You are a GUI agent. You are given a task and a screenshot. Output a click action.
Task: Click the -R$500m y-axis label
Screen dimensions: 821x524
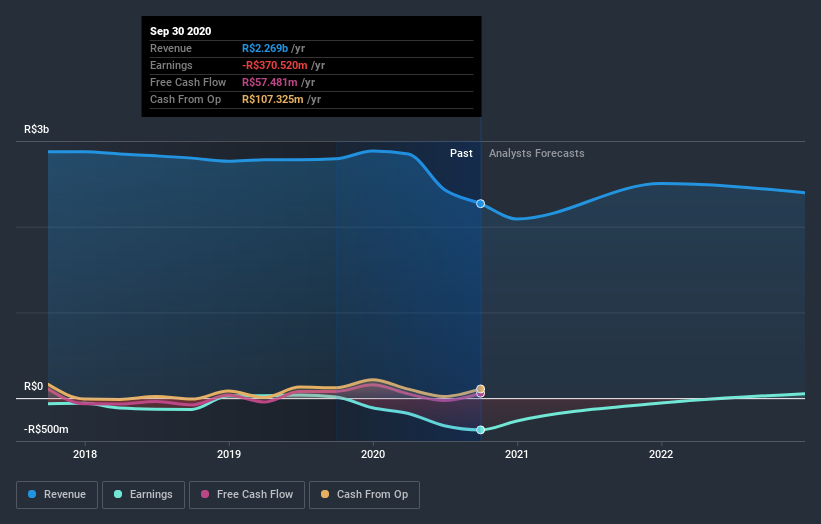click(x=46, y=429)
